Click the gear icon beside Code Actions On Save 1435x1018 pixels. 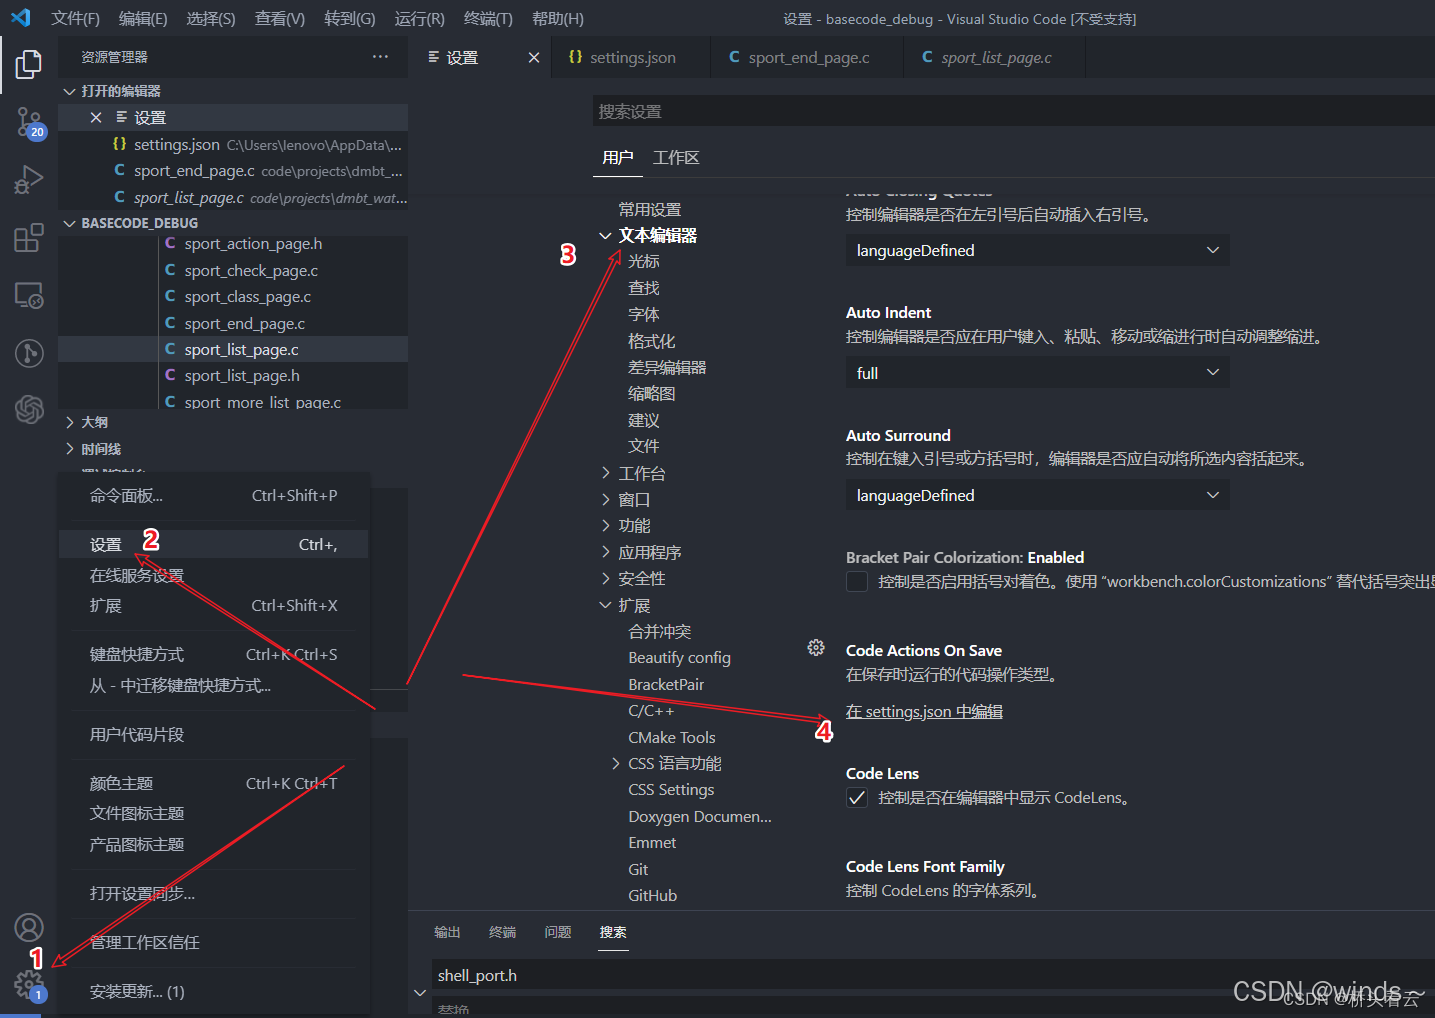[816, 648]
